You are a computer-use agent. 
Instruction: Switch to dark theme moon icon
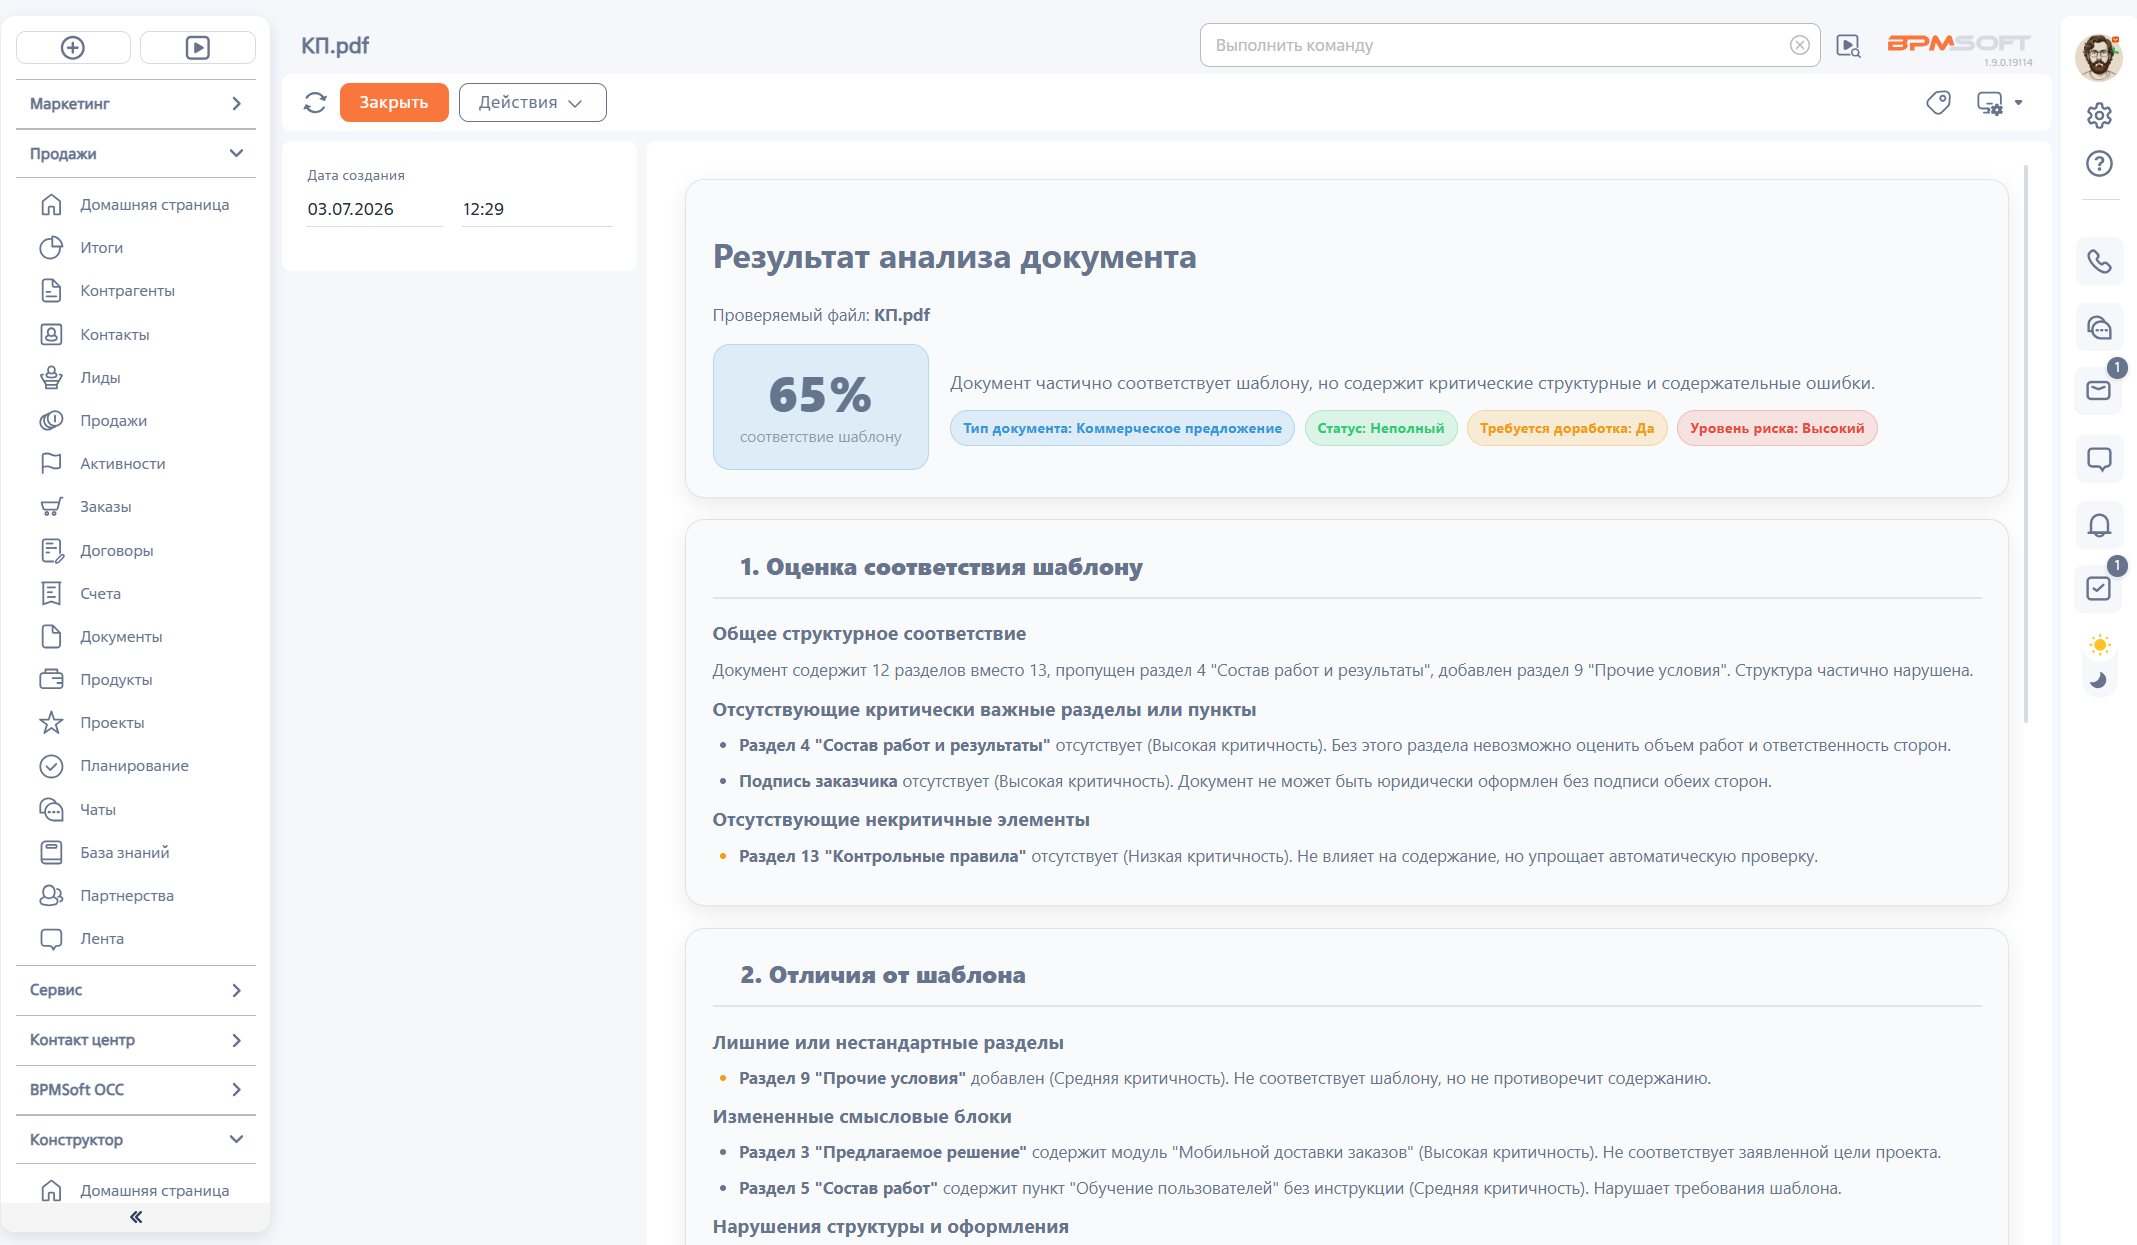point(2098,680)
